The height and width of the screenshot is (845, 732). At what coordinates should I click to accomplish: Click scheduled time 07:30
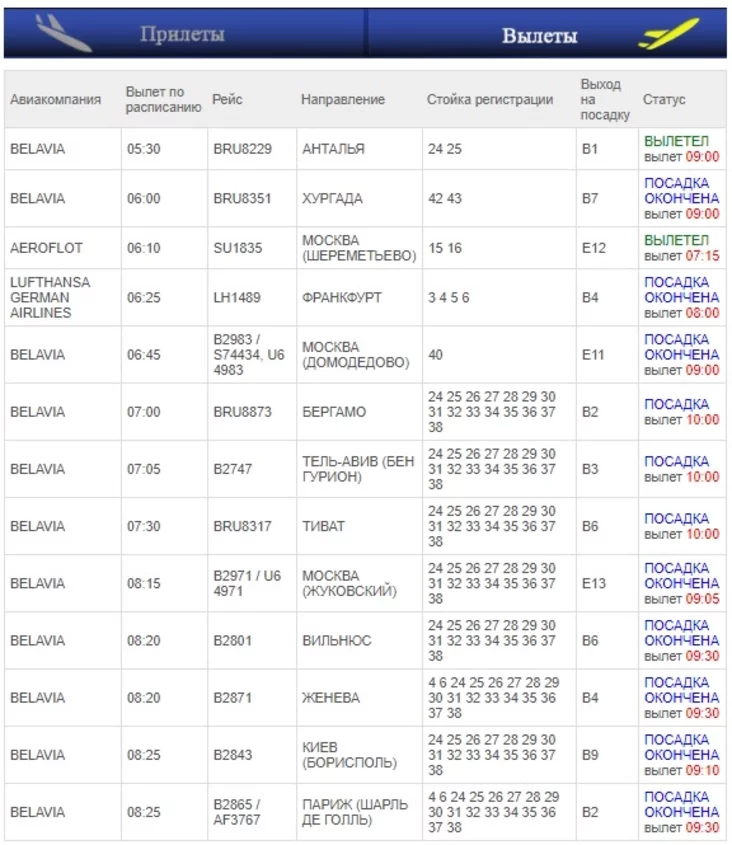coord(144,526)
